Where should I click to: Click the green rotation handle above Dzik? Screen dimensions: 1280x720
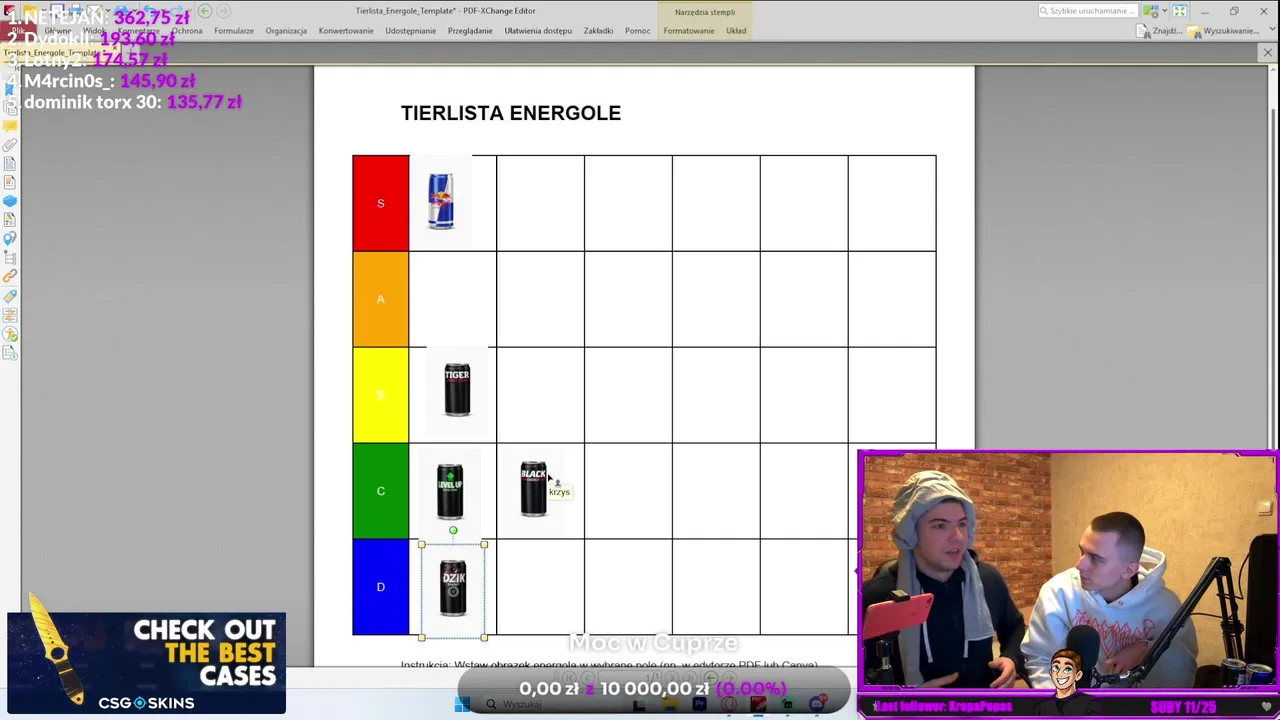453,531
